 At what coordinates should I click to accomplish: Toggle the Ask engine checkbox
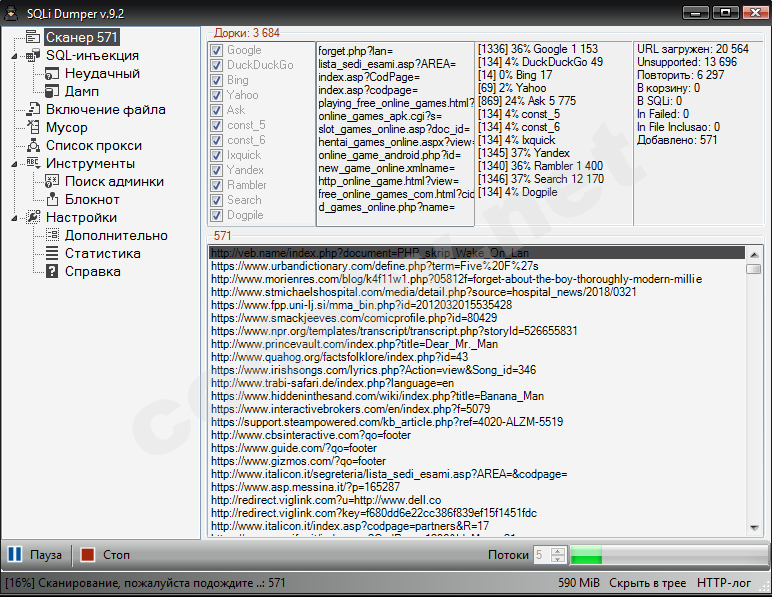pyautogui.click(x=216, y=110)
